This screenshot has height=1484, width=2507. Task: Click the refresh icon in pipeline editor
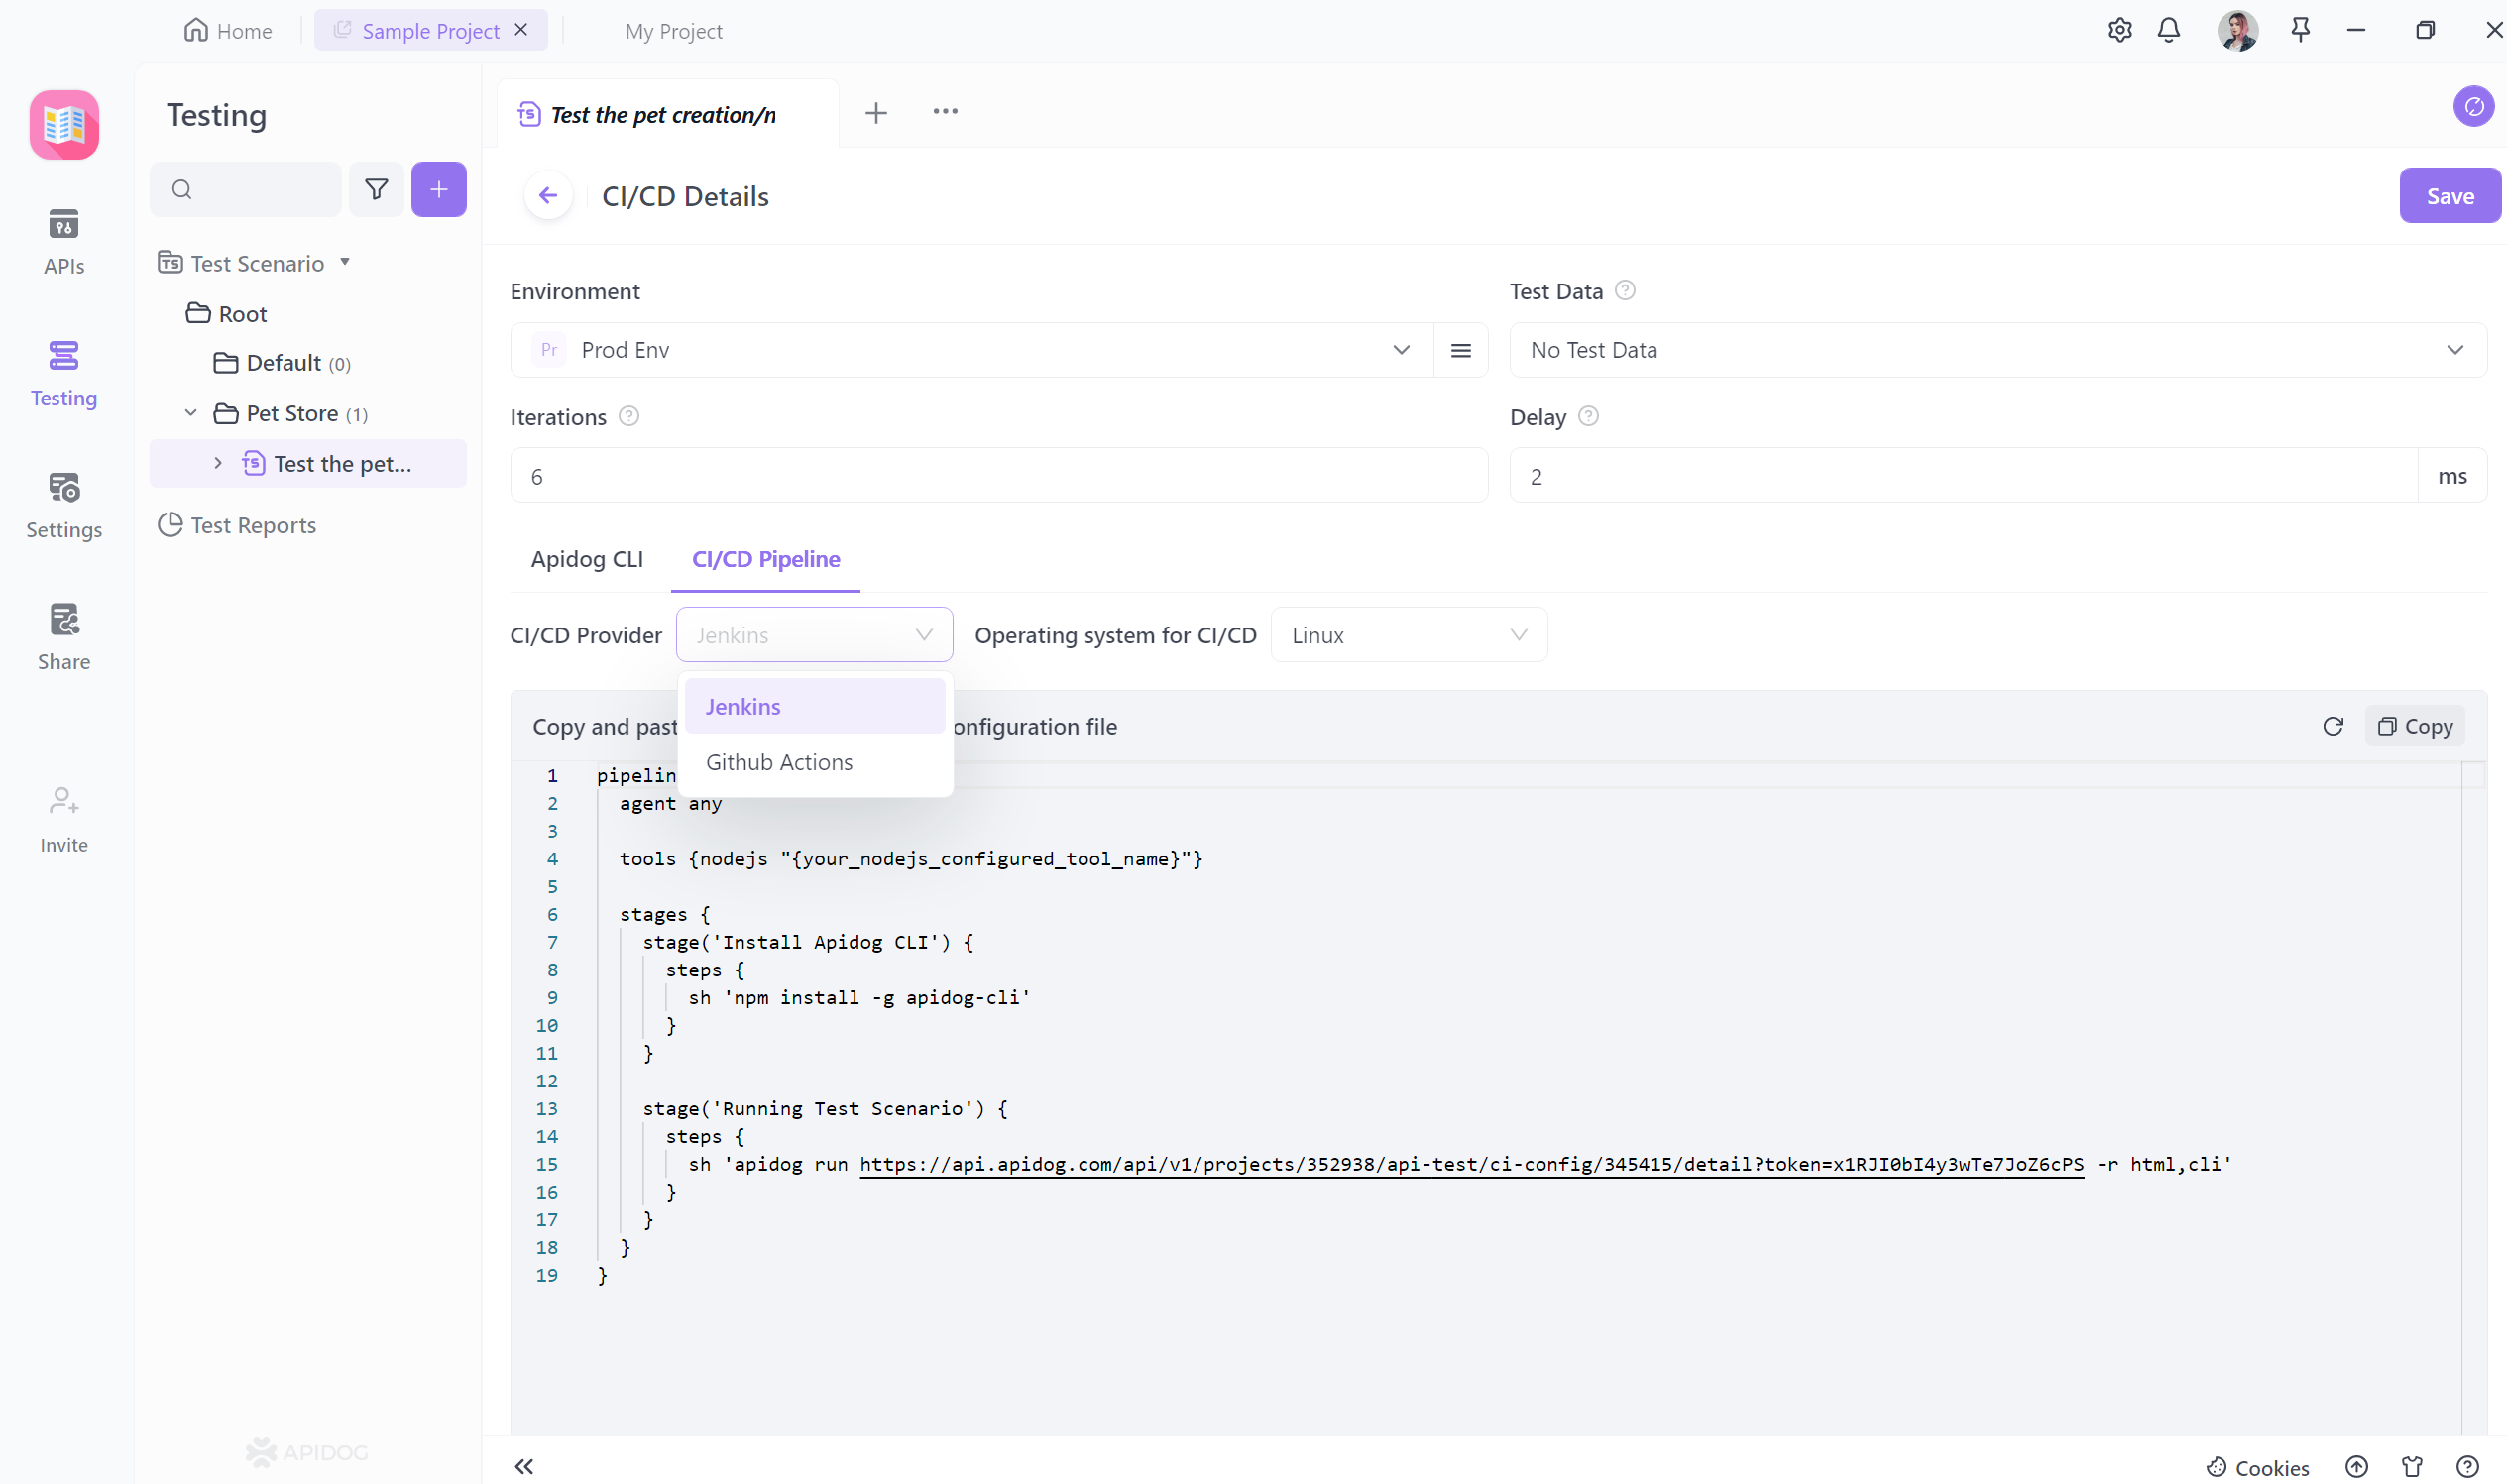coord(2334,726)
